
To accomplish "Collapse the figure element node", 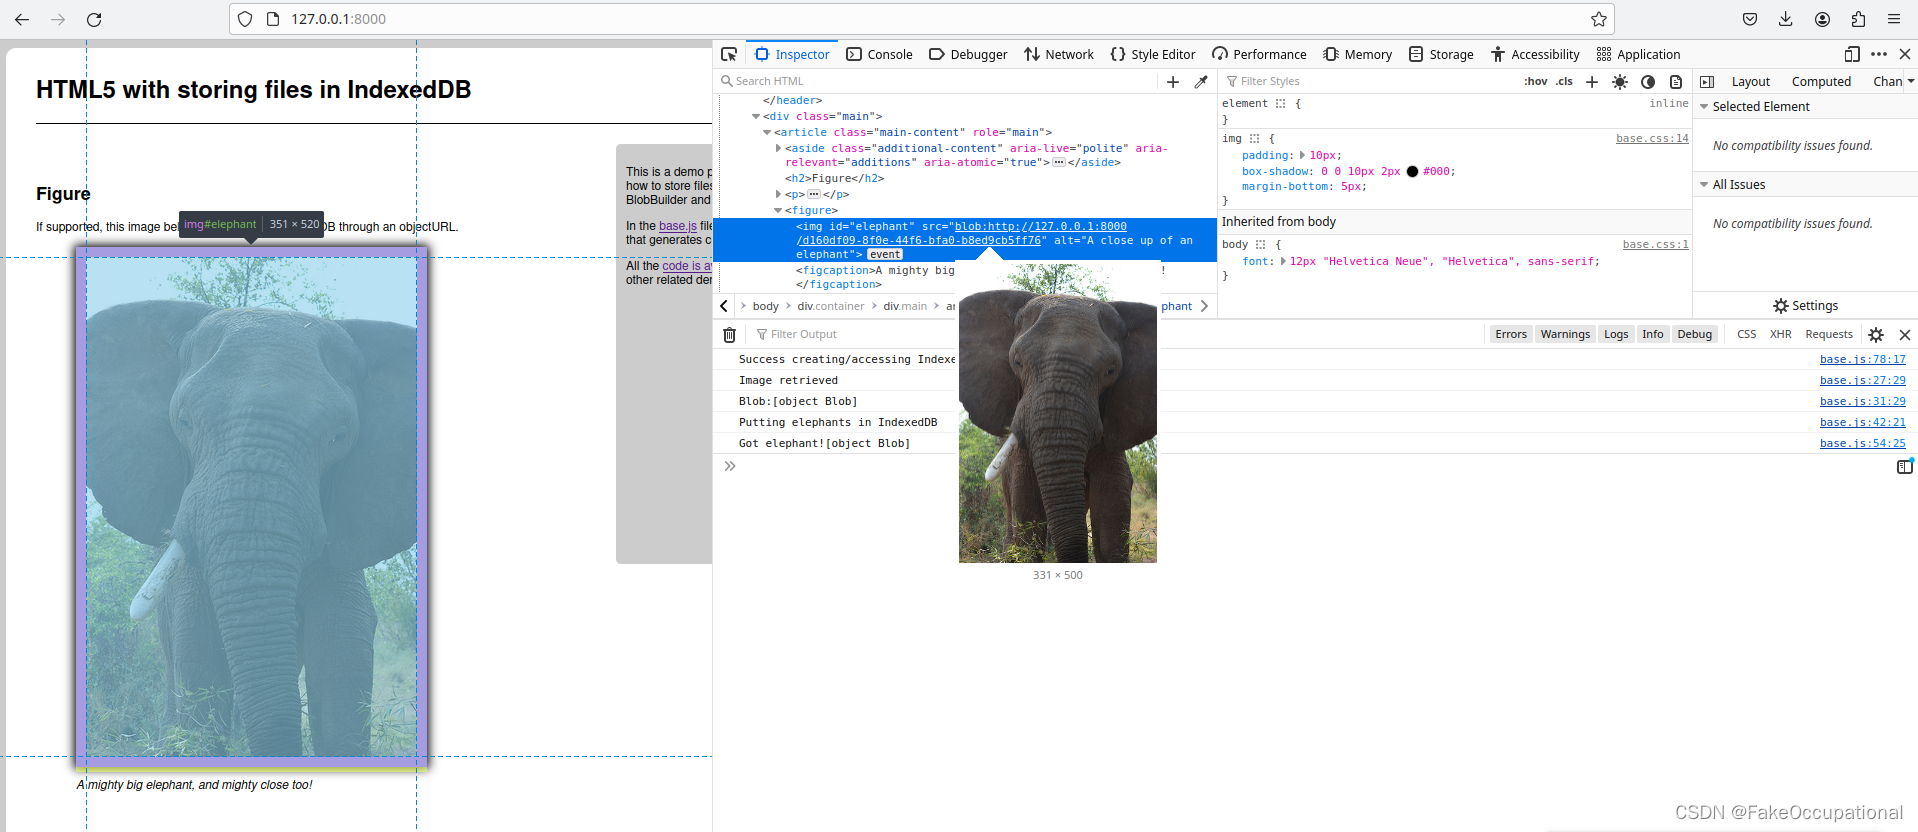I will pos(778,210).
